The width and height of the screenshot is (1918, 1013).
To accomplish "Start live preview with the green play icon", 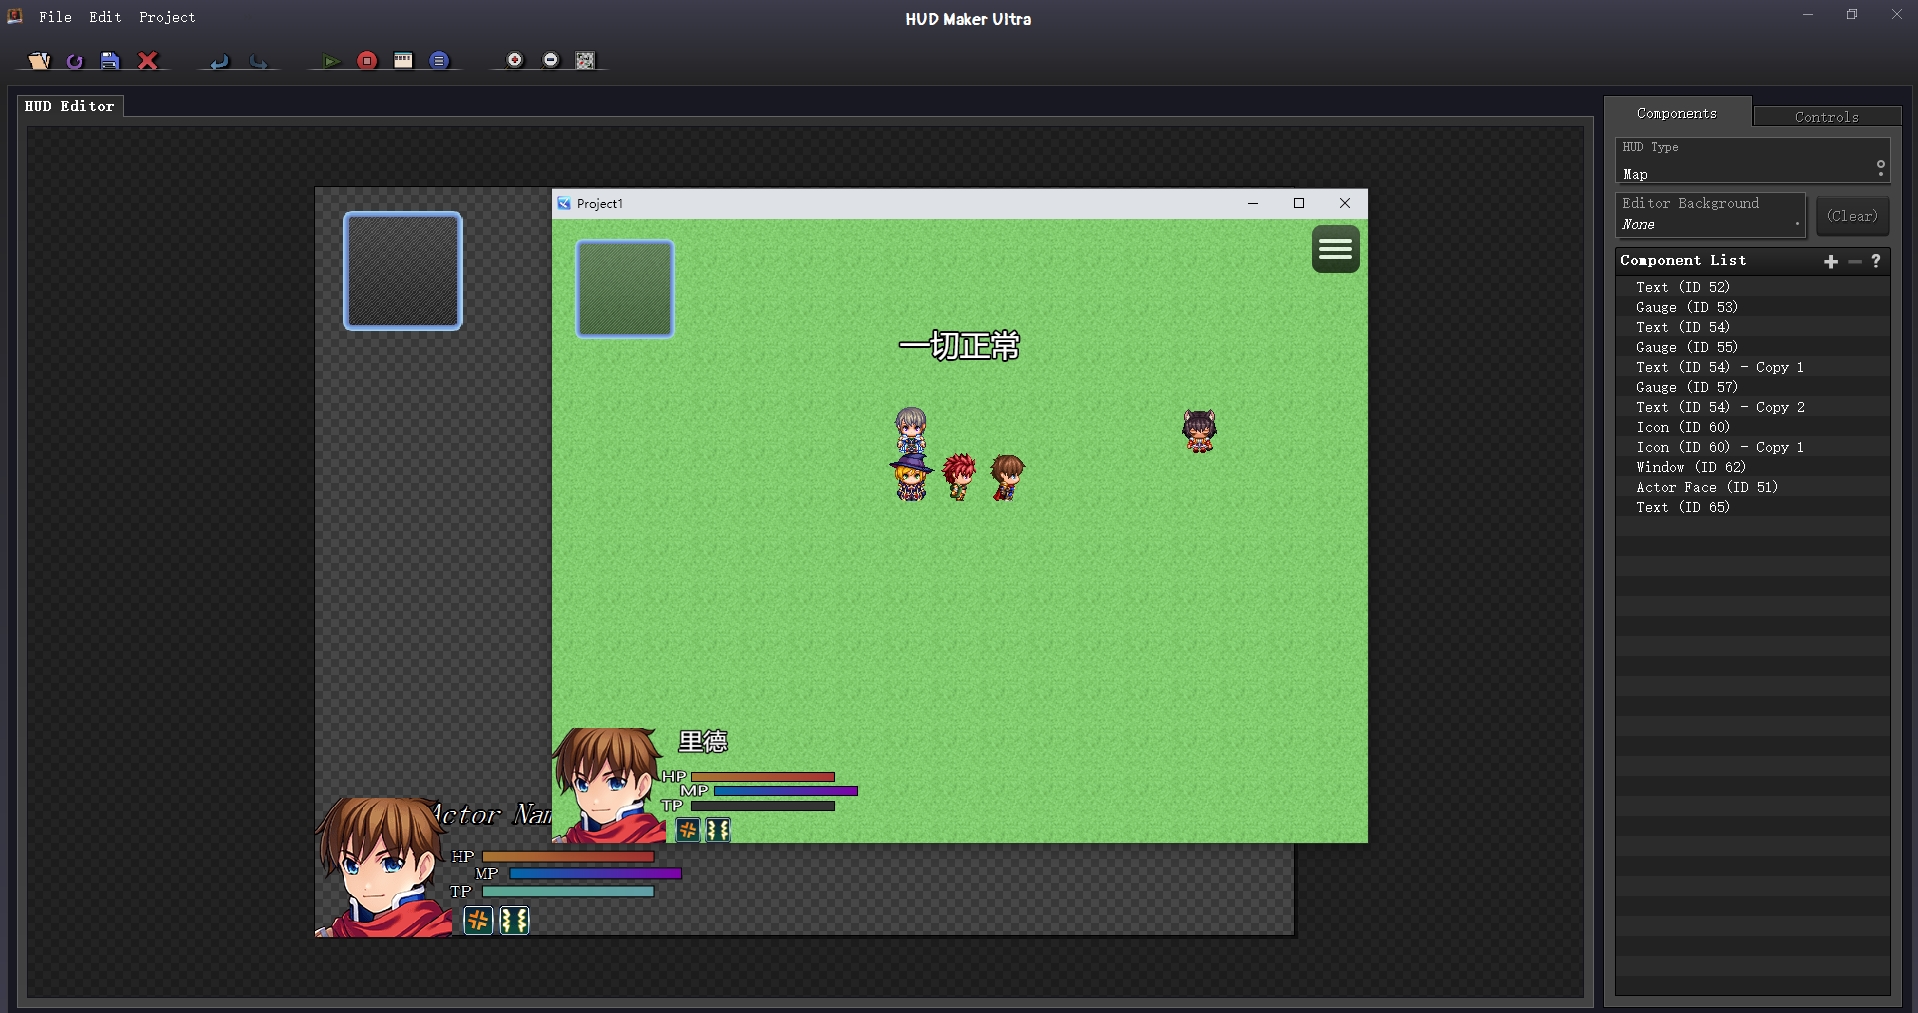I will point(331,61).
